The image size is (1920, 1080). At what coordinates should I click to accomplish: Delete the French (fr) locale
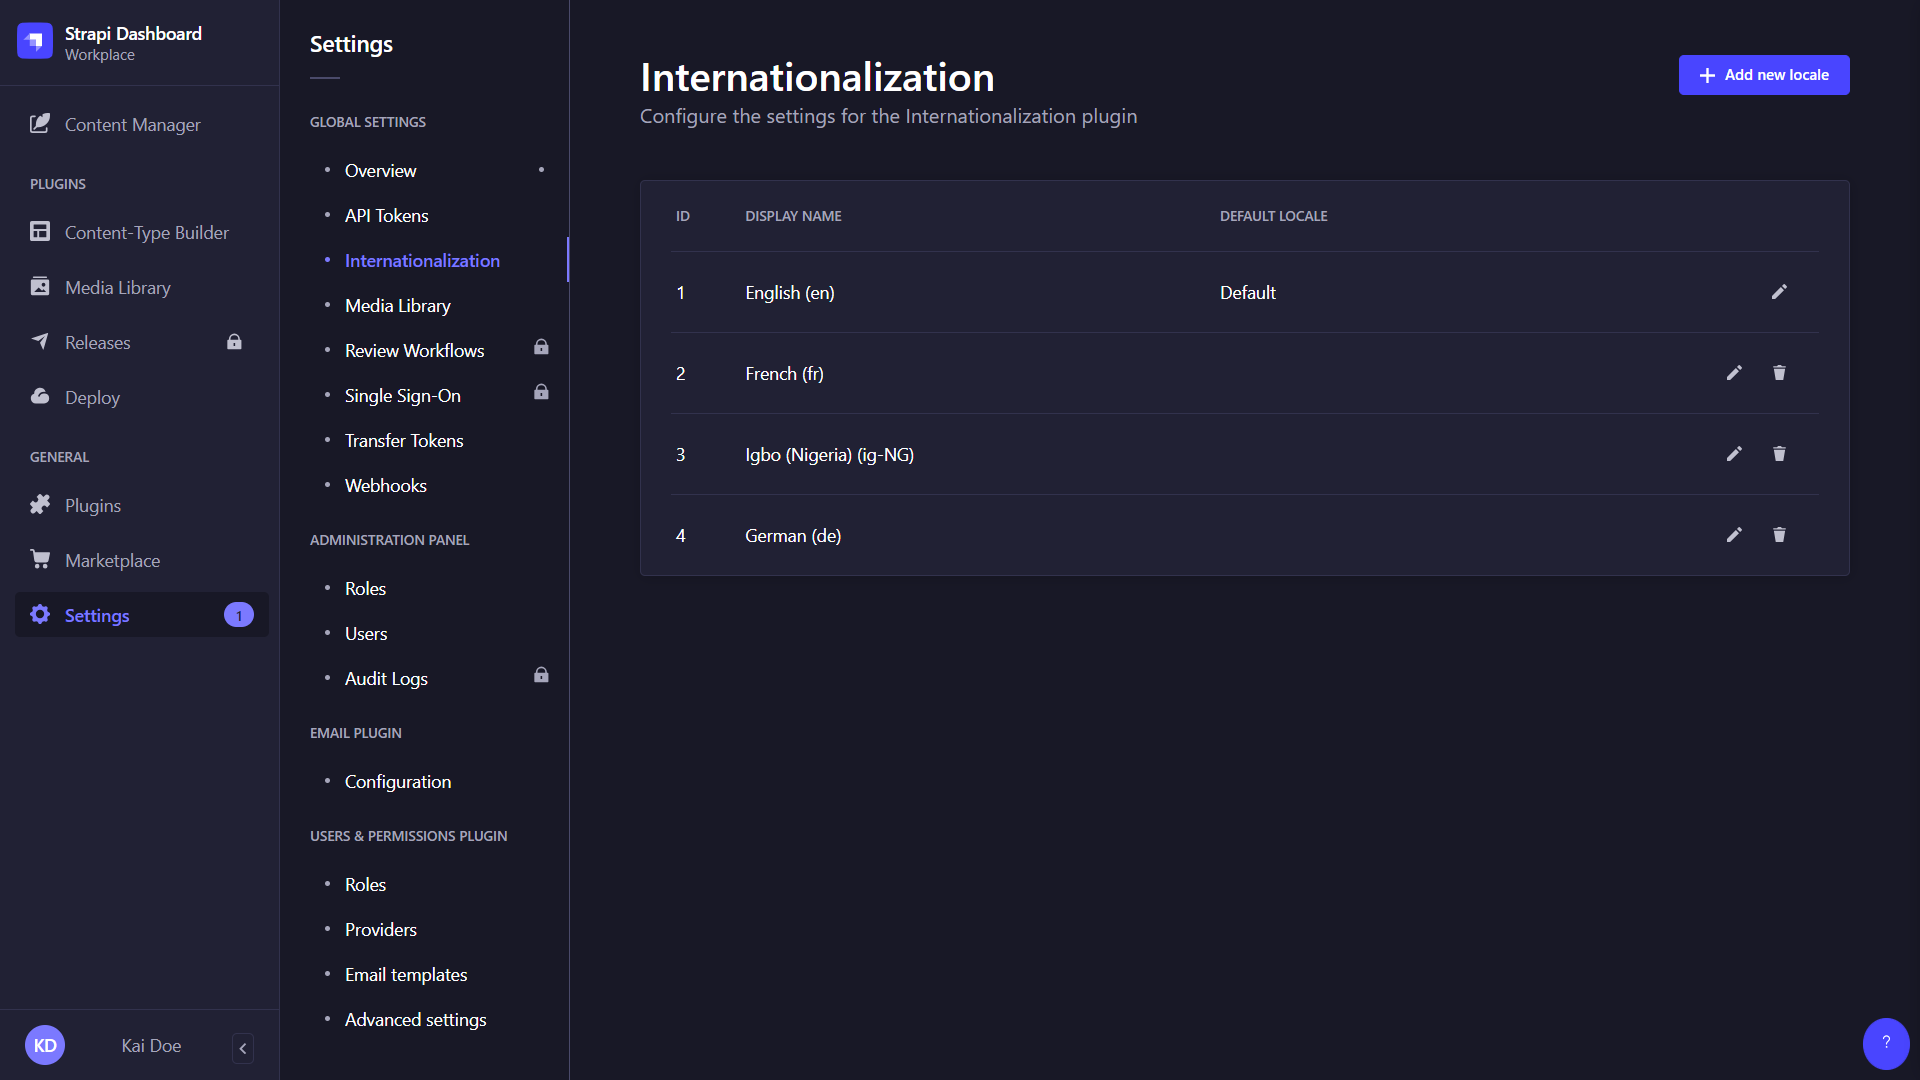pos(1779,373)
